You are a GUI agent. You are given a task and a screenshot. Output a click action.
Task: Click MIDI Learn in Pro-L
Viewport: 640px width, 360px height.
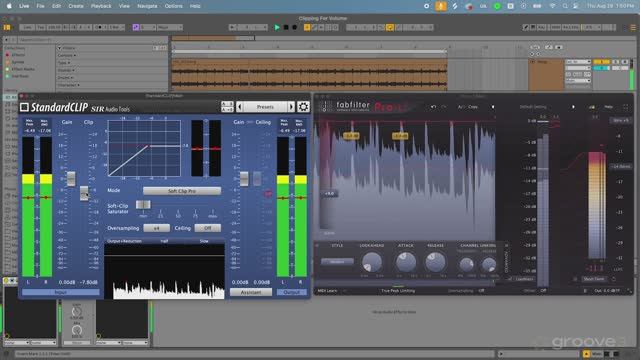point(327,291)
